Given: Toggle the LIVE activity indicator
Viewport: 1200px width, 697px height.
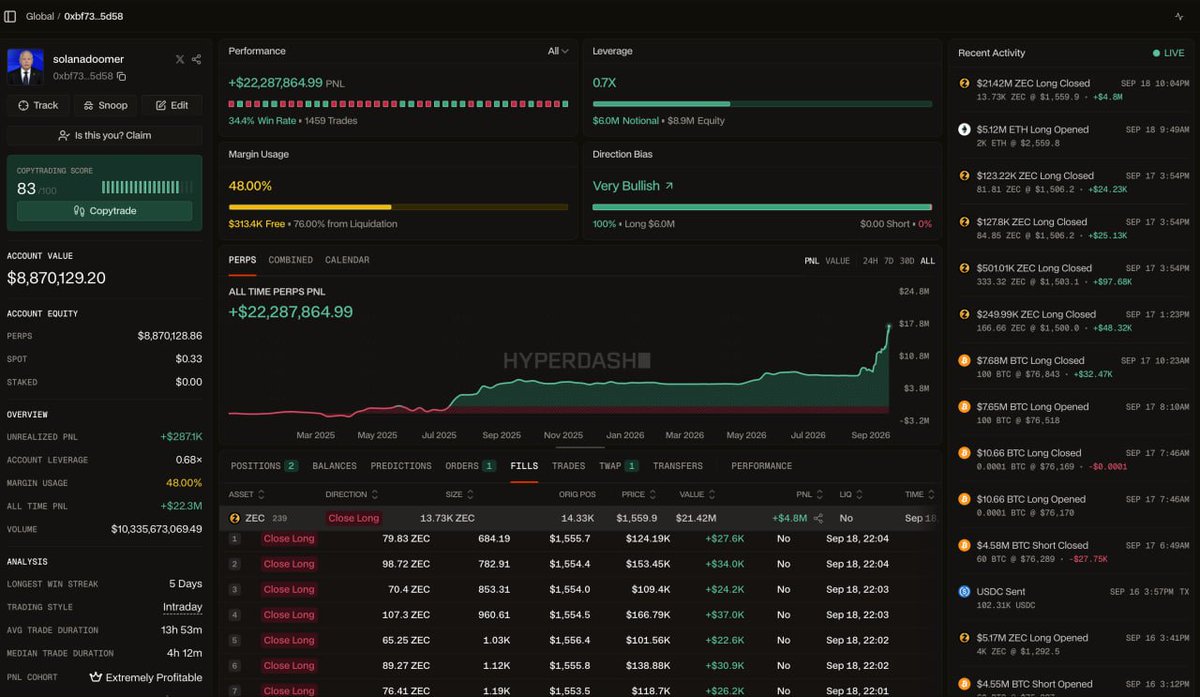Looking at the screenshot, I should coord(1168,53).
